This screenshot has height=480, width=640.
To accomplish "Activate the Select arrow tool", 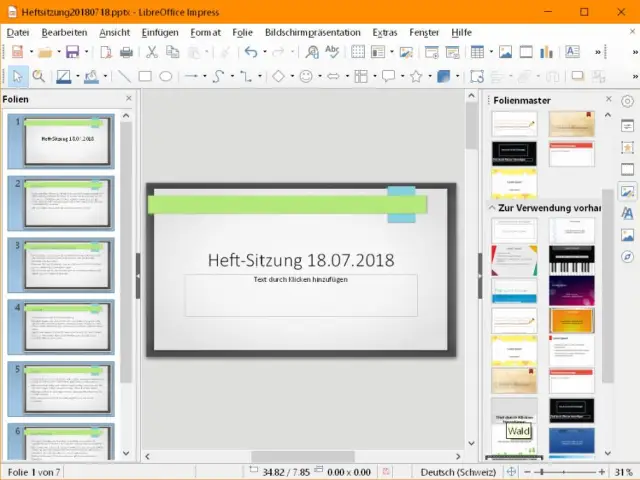I will (17, 76).
